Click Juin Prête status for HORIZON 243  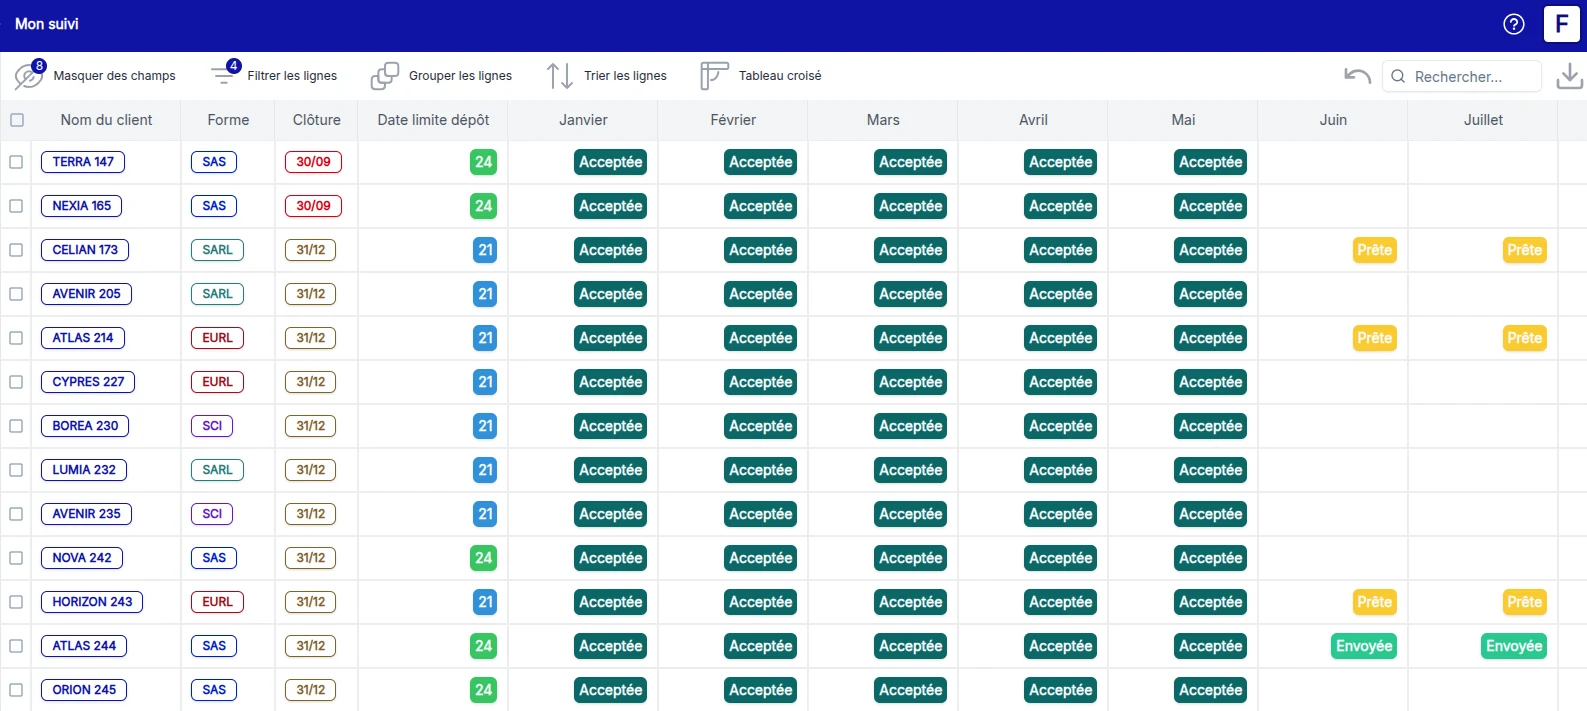(x=1374, y=602)
